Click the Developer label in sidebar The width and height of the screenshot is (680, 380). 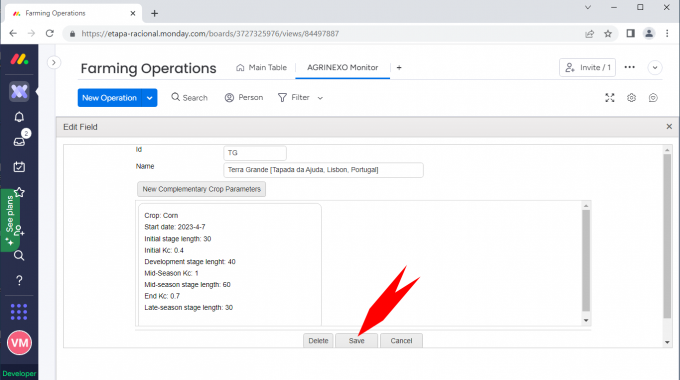[19, 373]
